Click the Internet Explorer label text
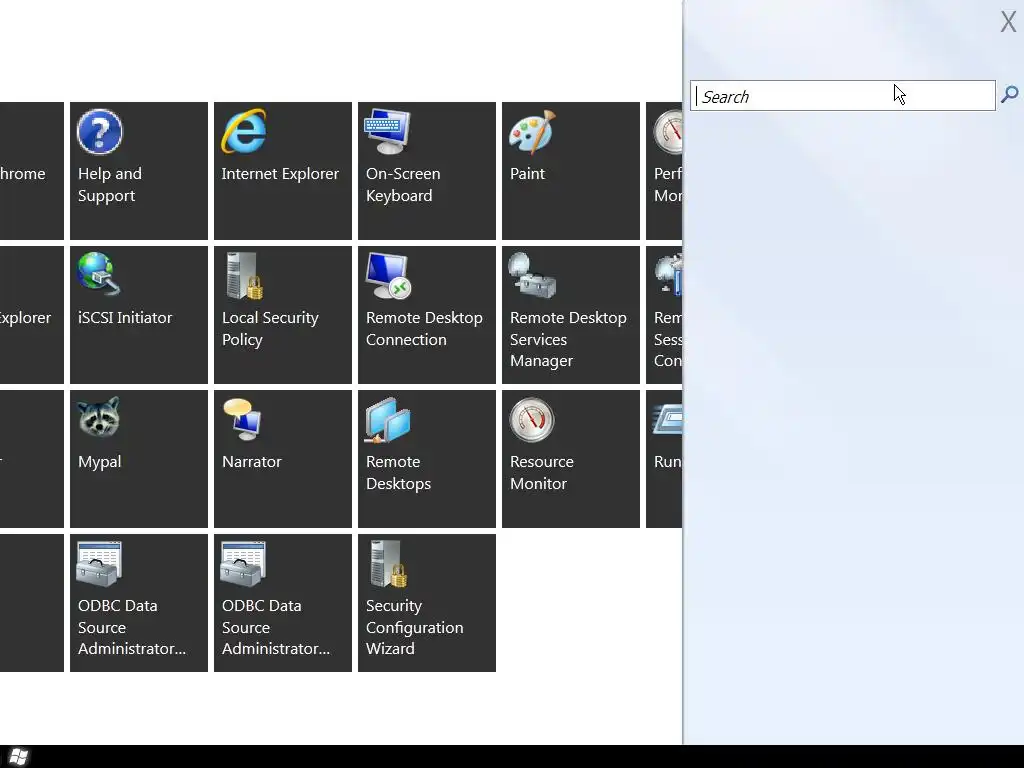The image size is (1024, 768). tap(280, 174)
